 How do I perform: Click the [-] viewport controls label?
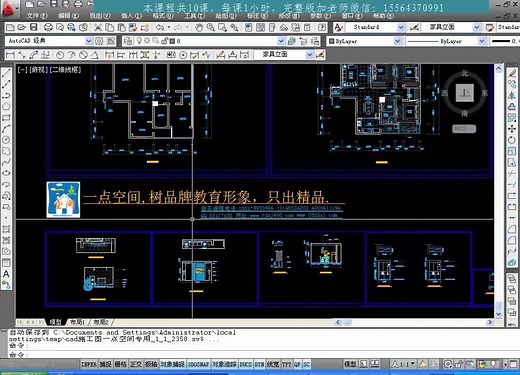[23, 70]
